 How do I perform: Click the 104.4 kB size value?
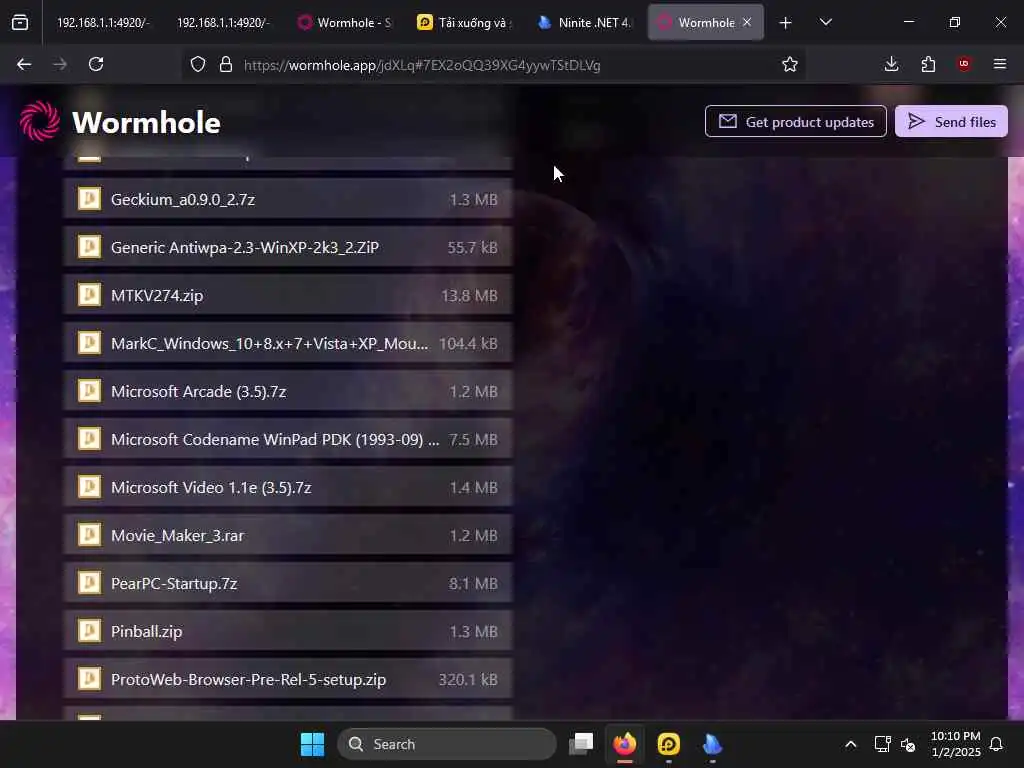pyautogui.click(x=468, y=344)
